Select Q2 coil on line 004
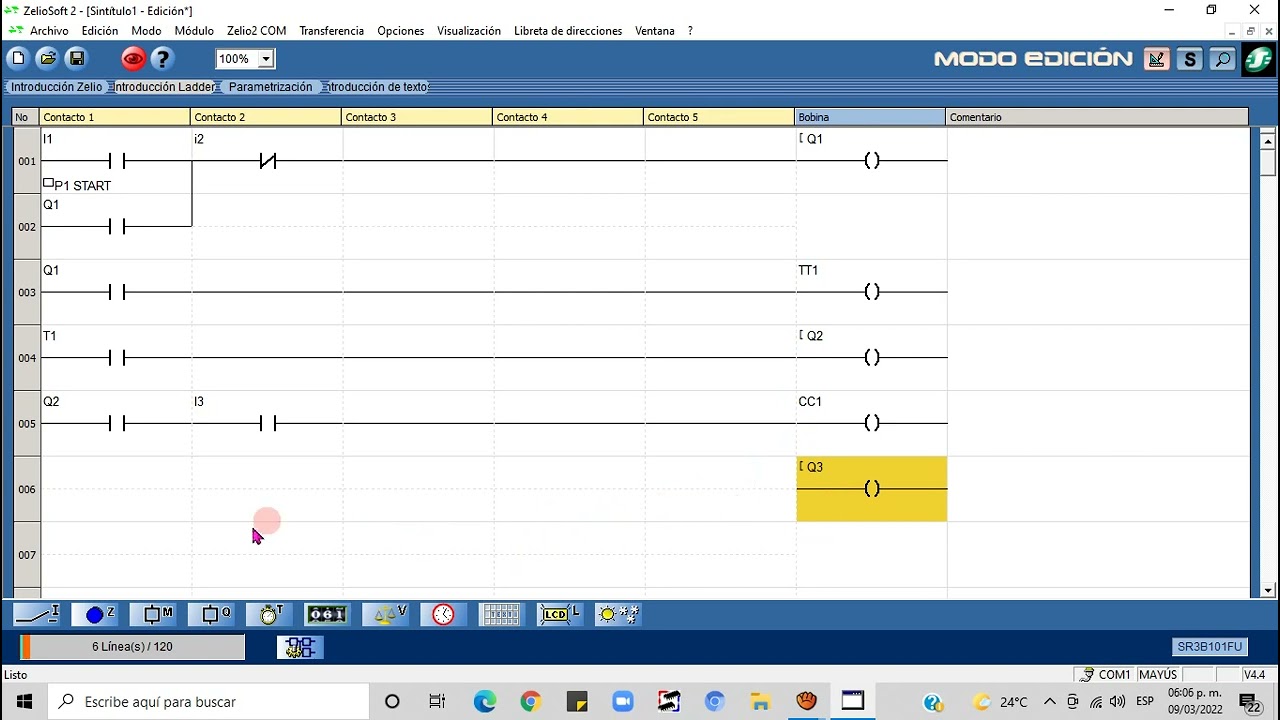Screen dimensions: 1280x720 coord(872,358)
